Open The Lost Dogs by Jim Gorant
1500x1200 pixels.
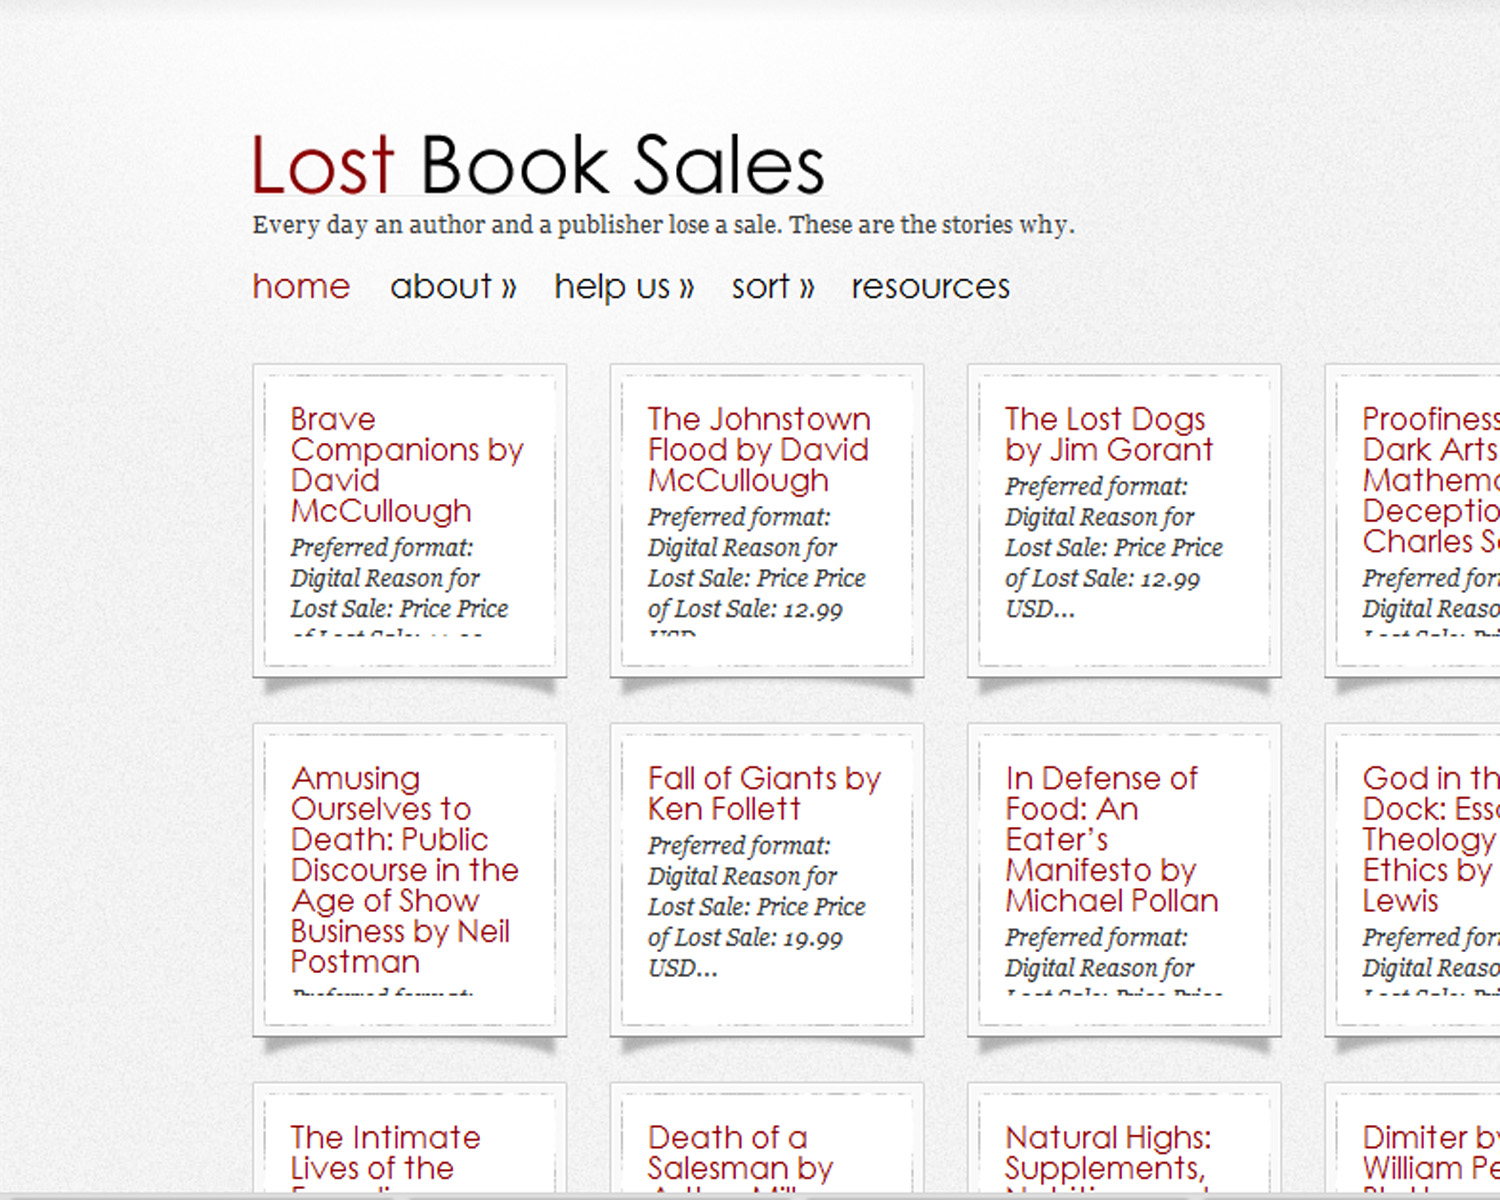(1108, 434)
